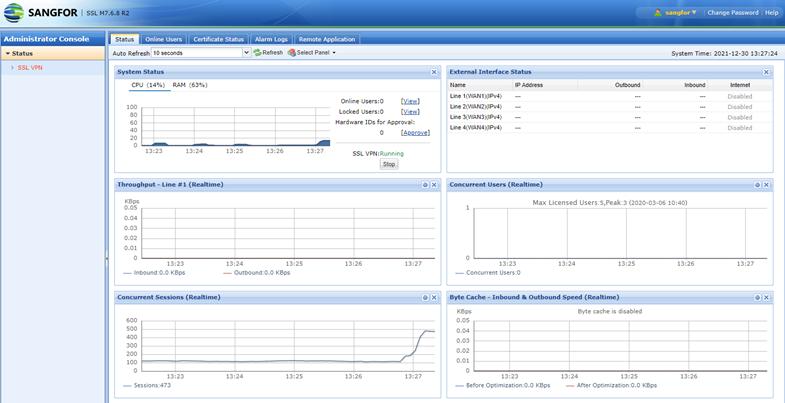Close the Concurrent Users panel

pyautogui.click(x=766, y=185)
